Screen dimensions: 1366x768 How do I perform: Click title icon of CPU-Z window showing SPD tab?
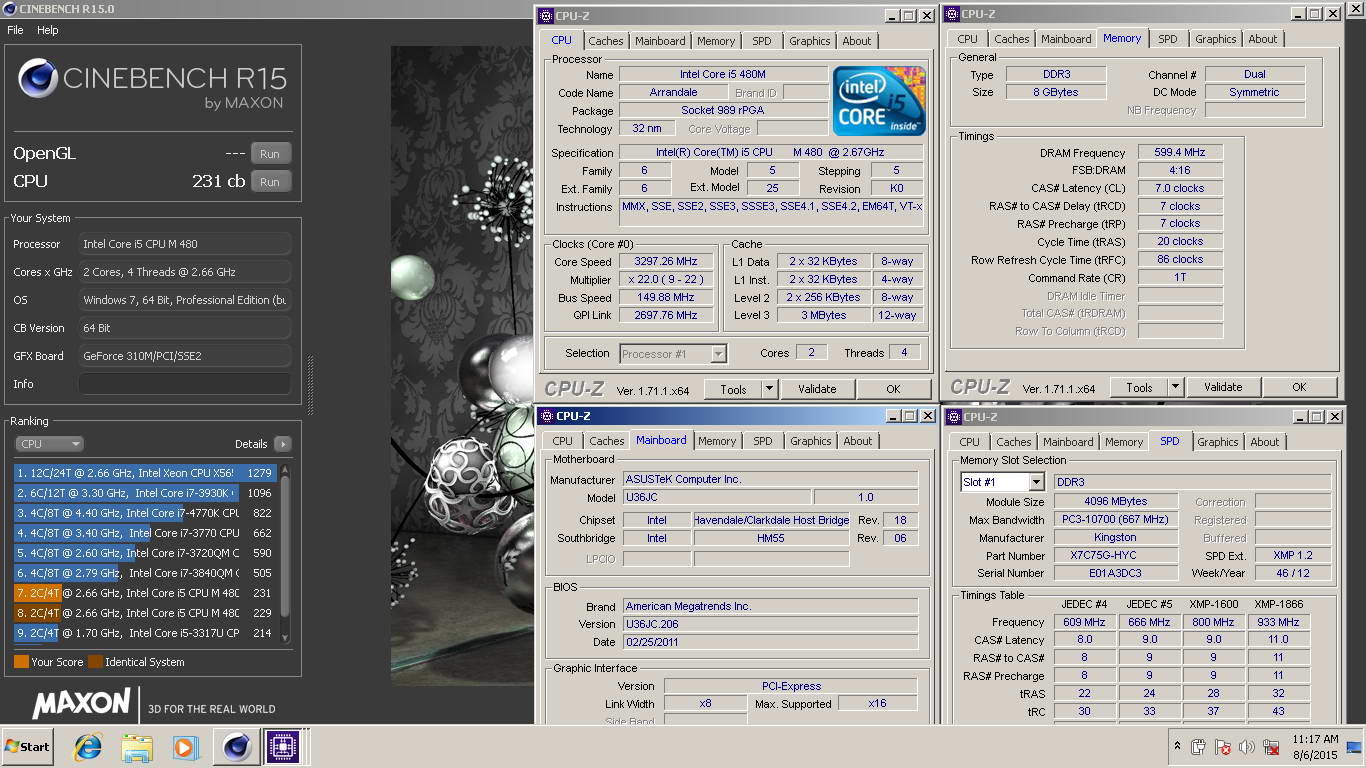952,417
